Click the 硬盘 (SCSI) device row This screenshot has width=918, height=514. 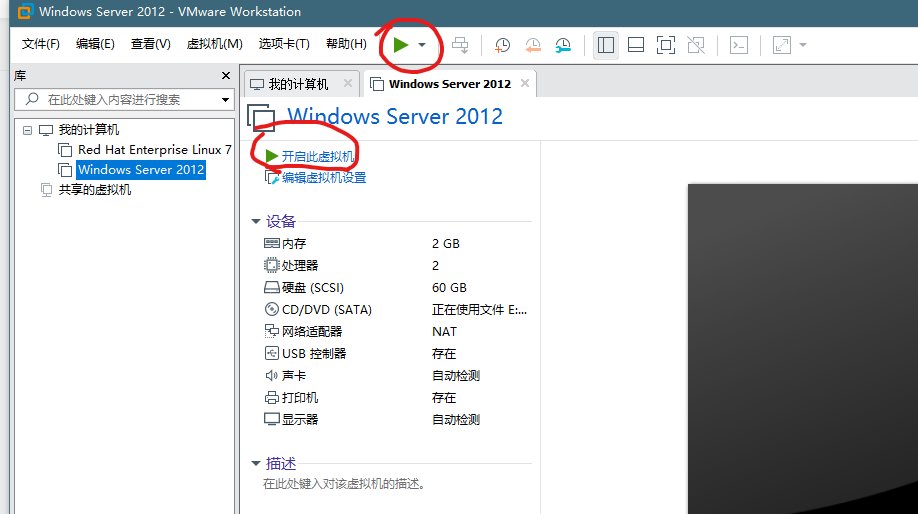[396, 287]
